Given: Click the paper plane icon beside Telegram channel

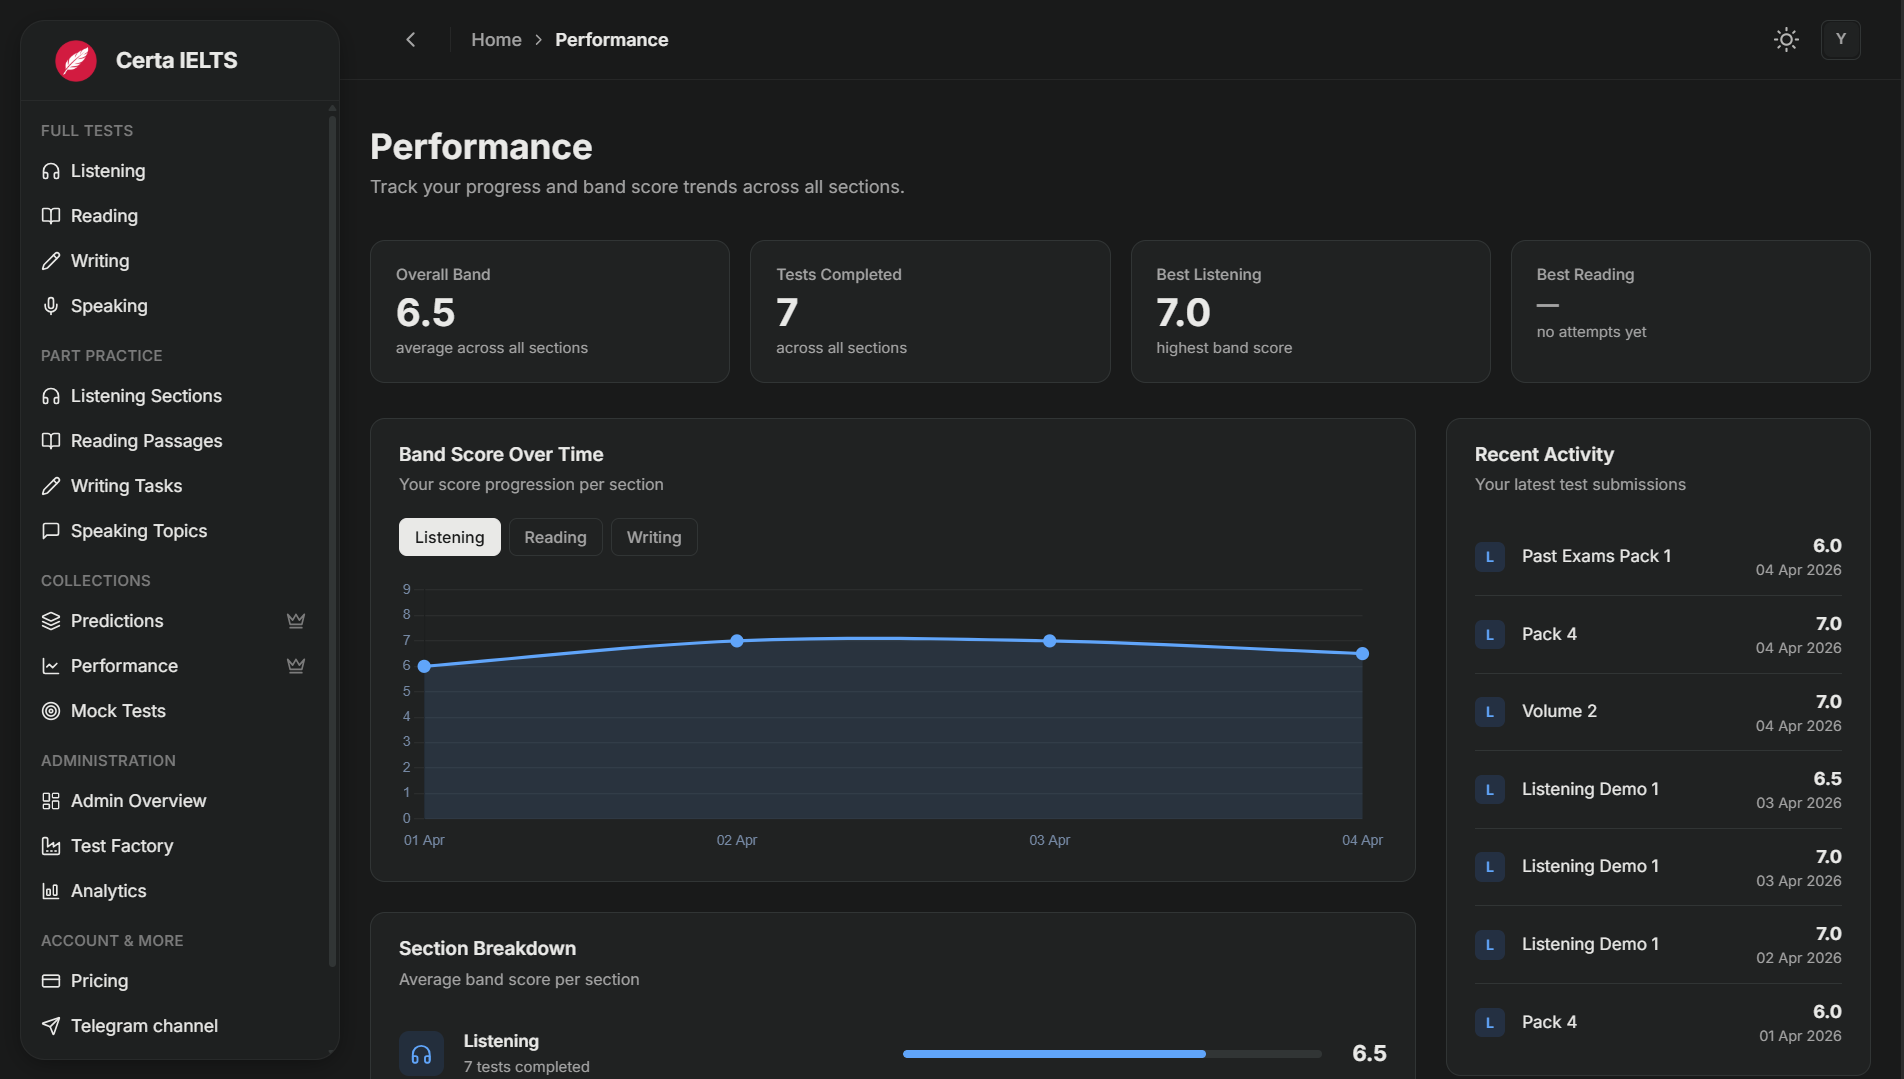Looking at the screenshot, I should (51, 1026).
